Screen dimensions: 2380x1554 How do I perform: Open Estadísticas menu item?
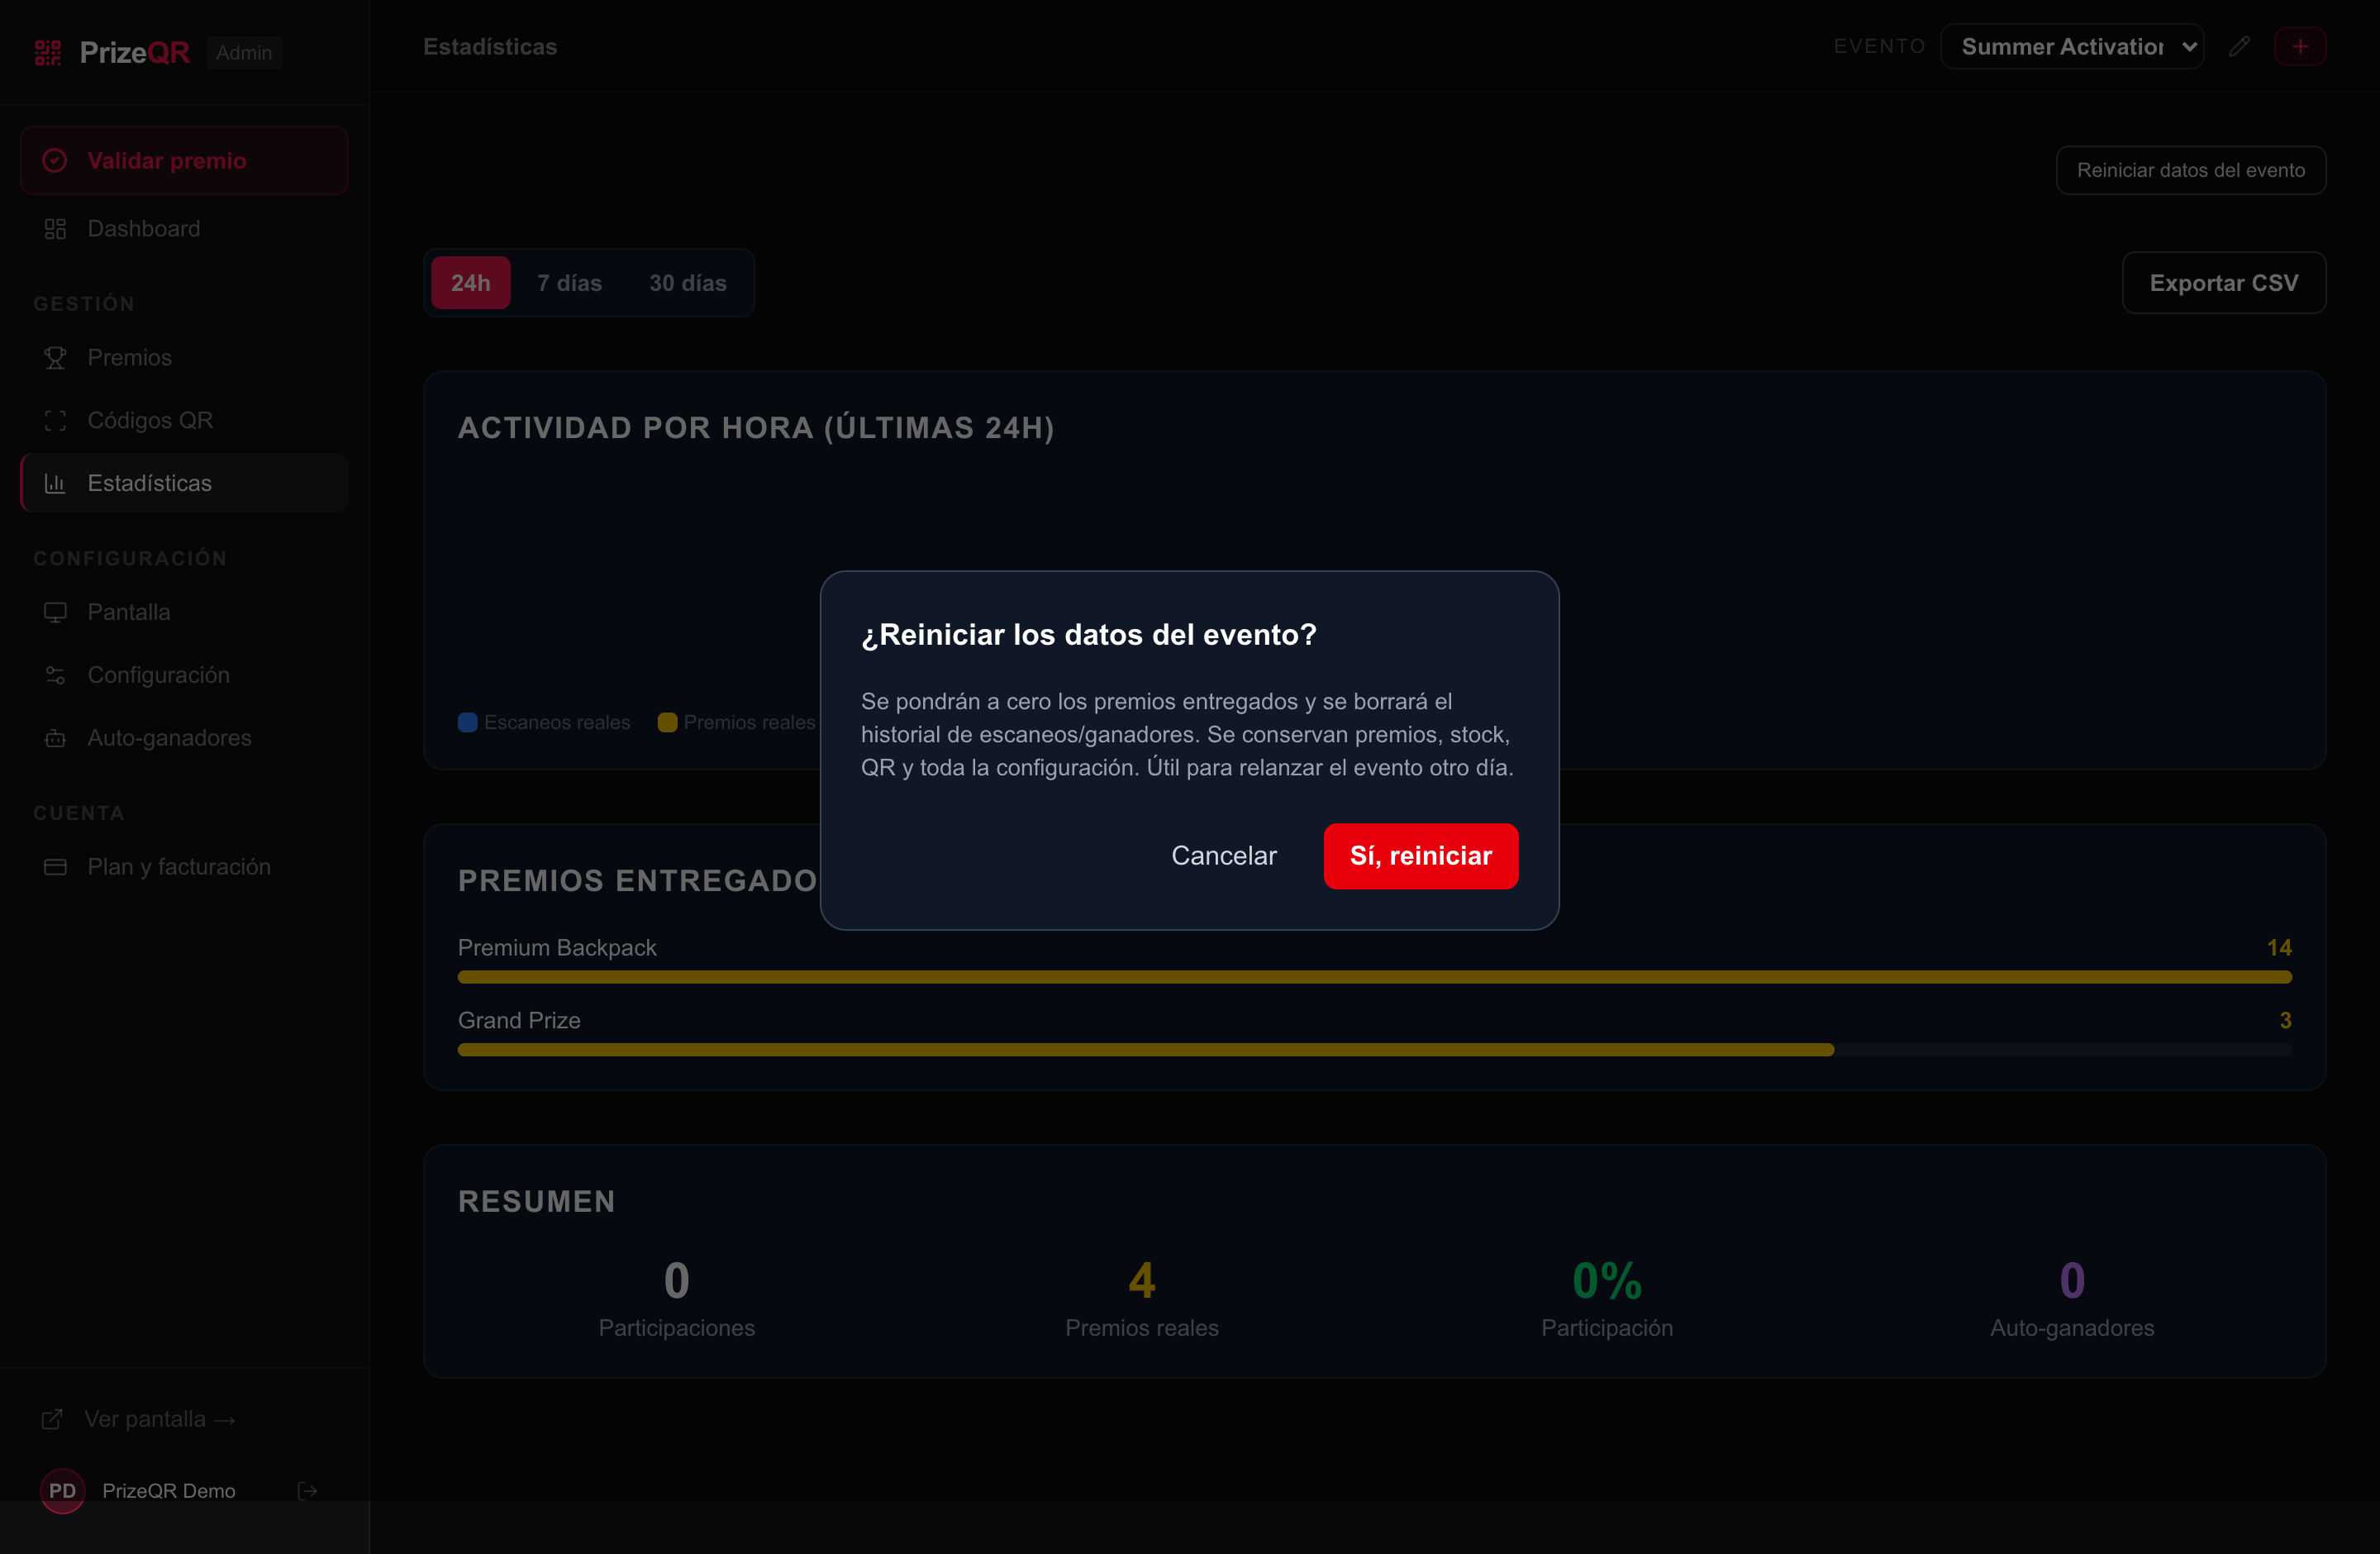tap(184, 483)
